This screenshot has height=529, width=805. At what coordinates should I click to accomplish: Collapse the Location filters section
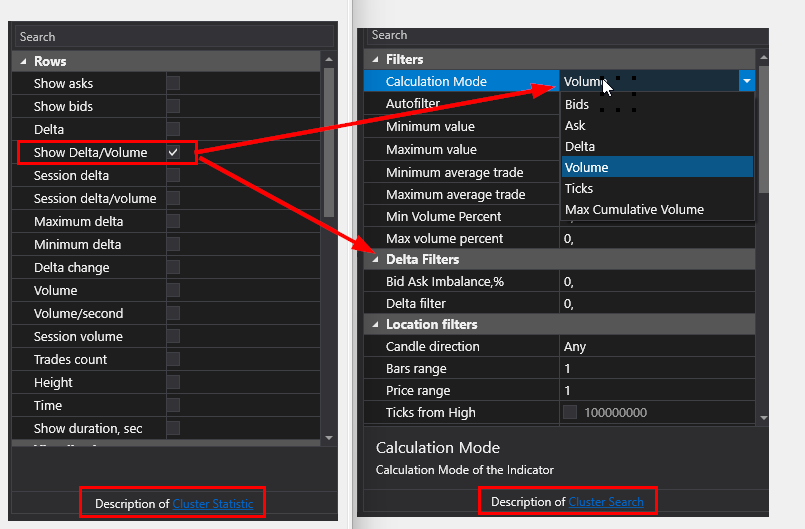point(374,324)
